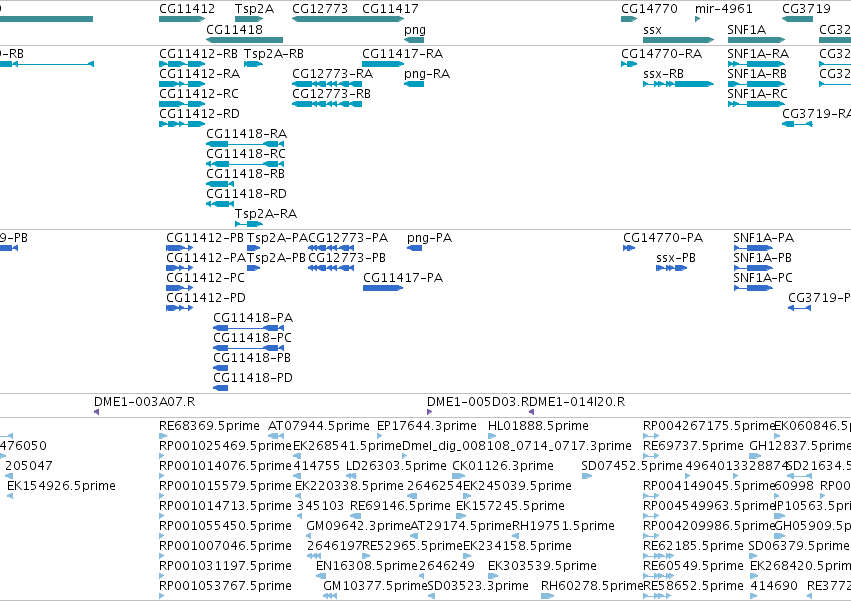This screenshot has width=851, height=601.
Task: Click the CG11412-RD transcript label
Action: pos(199,114)
